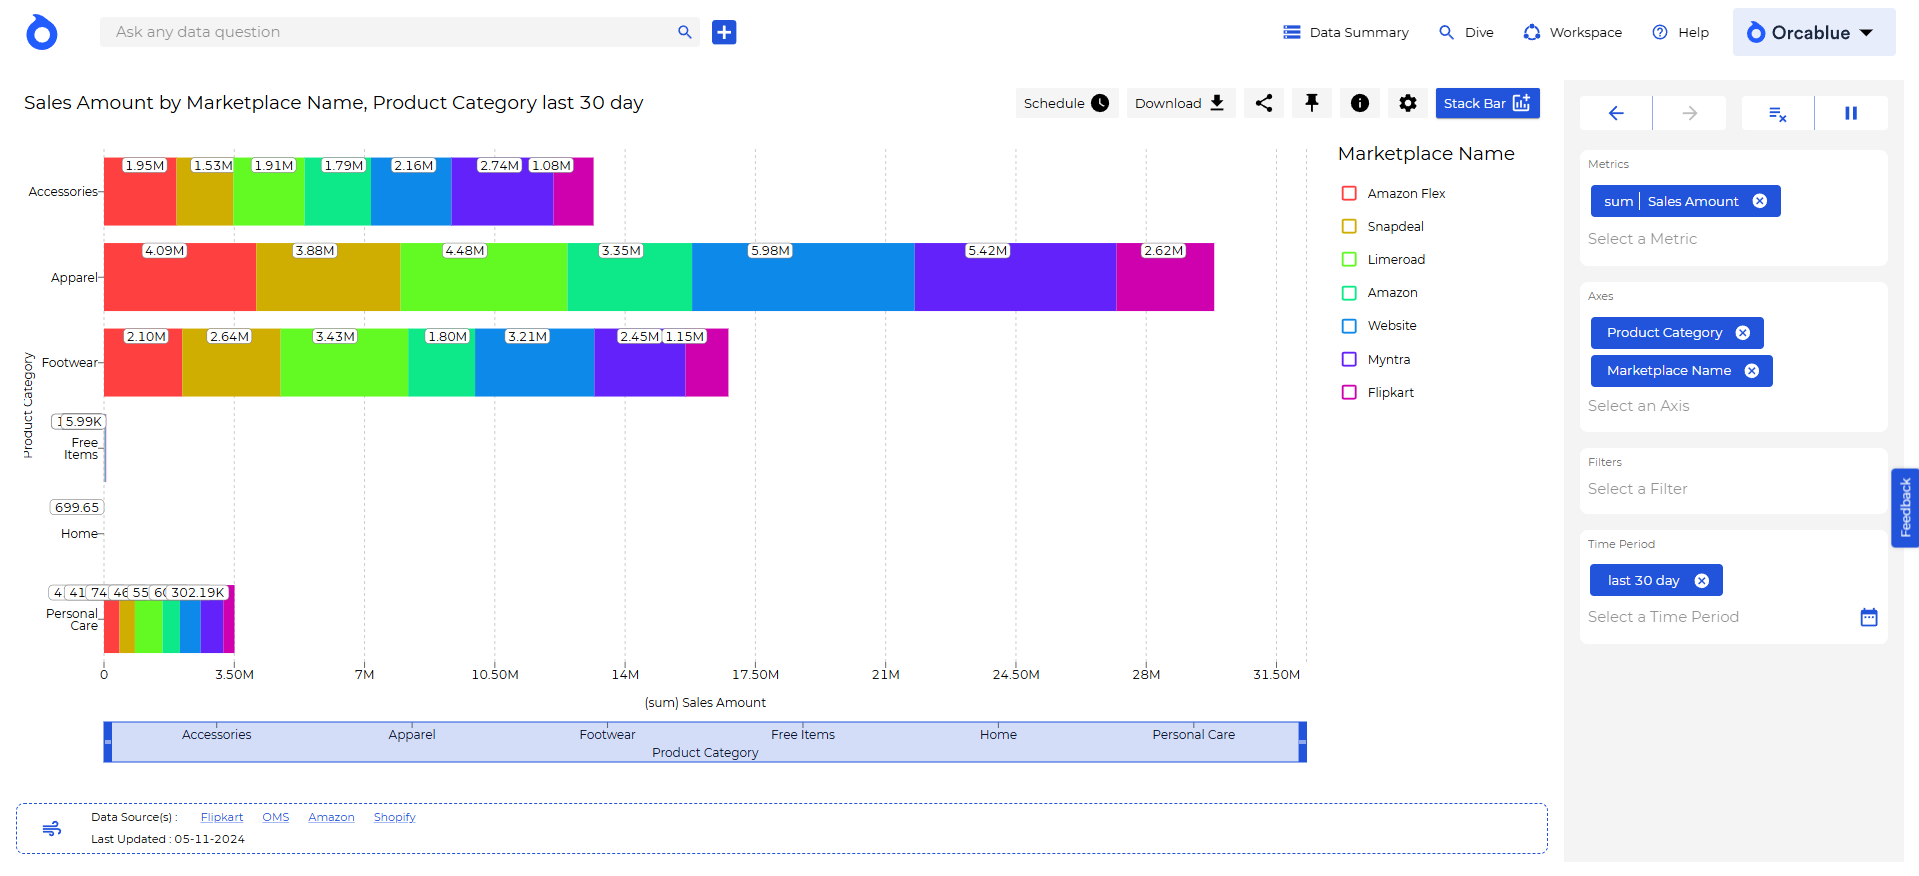Click the pin icon
The width and height of the screenshot is (1919, 876).
tap(1312, 103)
